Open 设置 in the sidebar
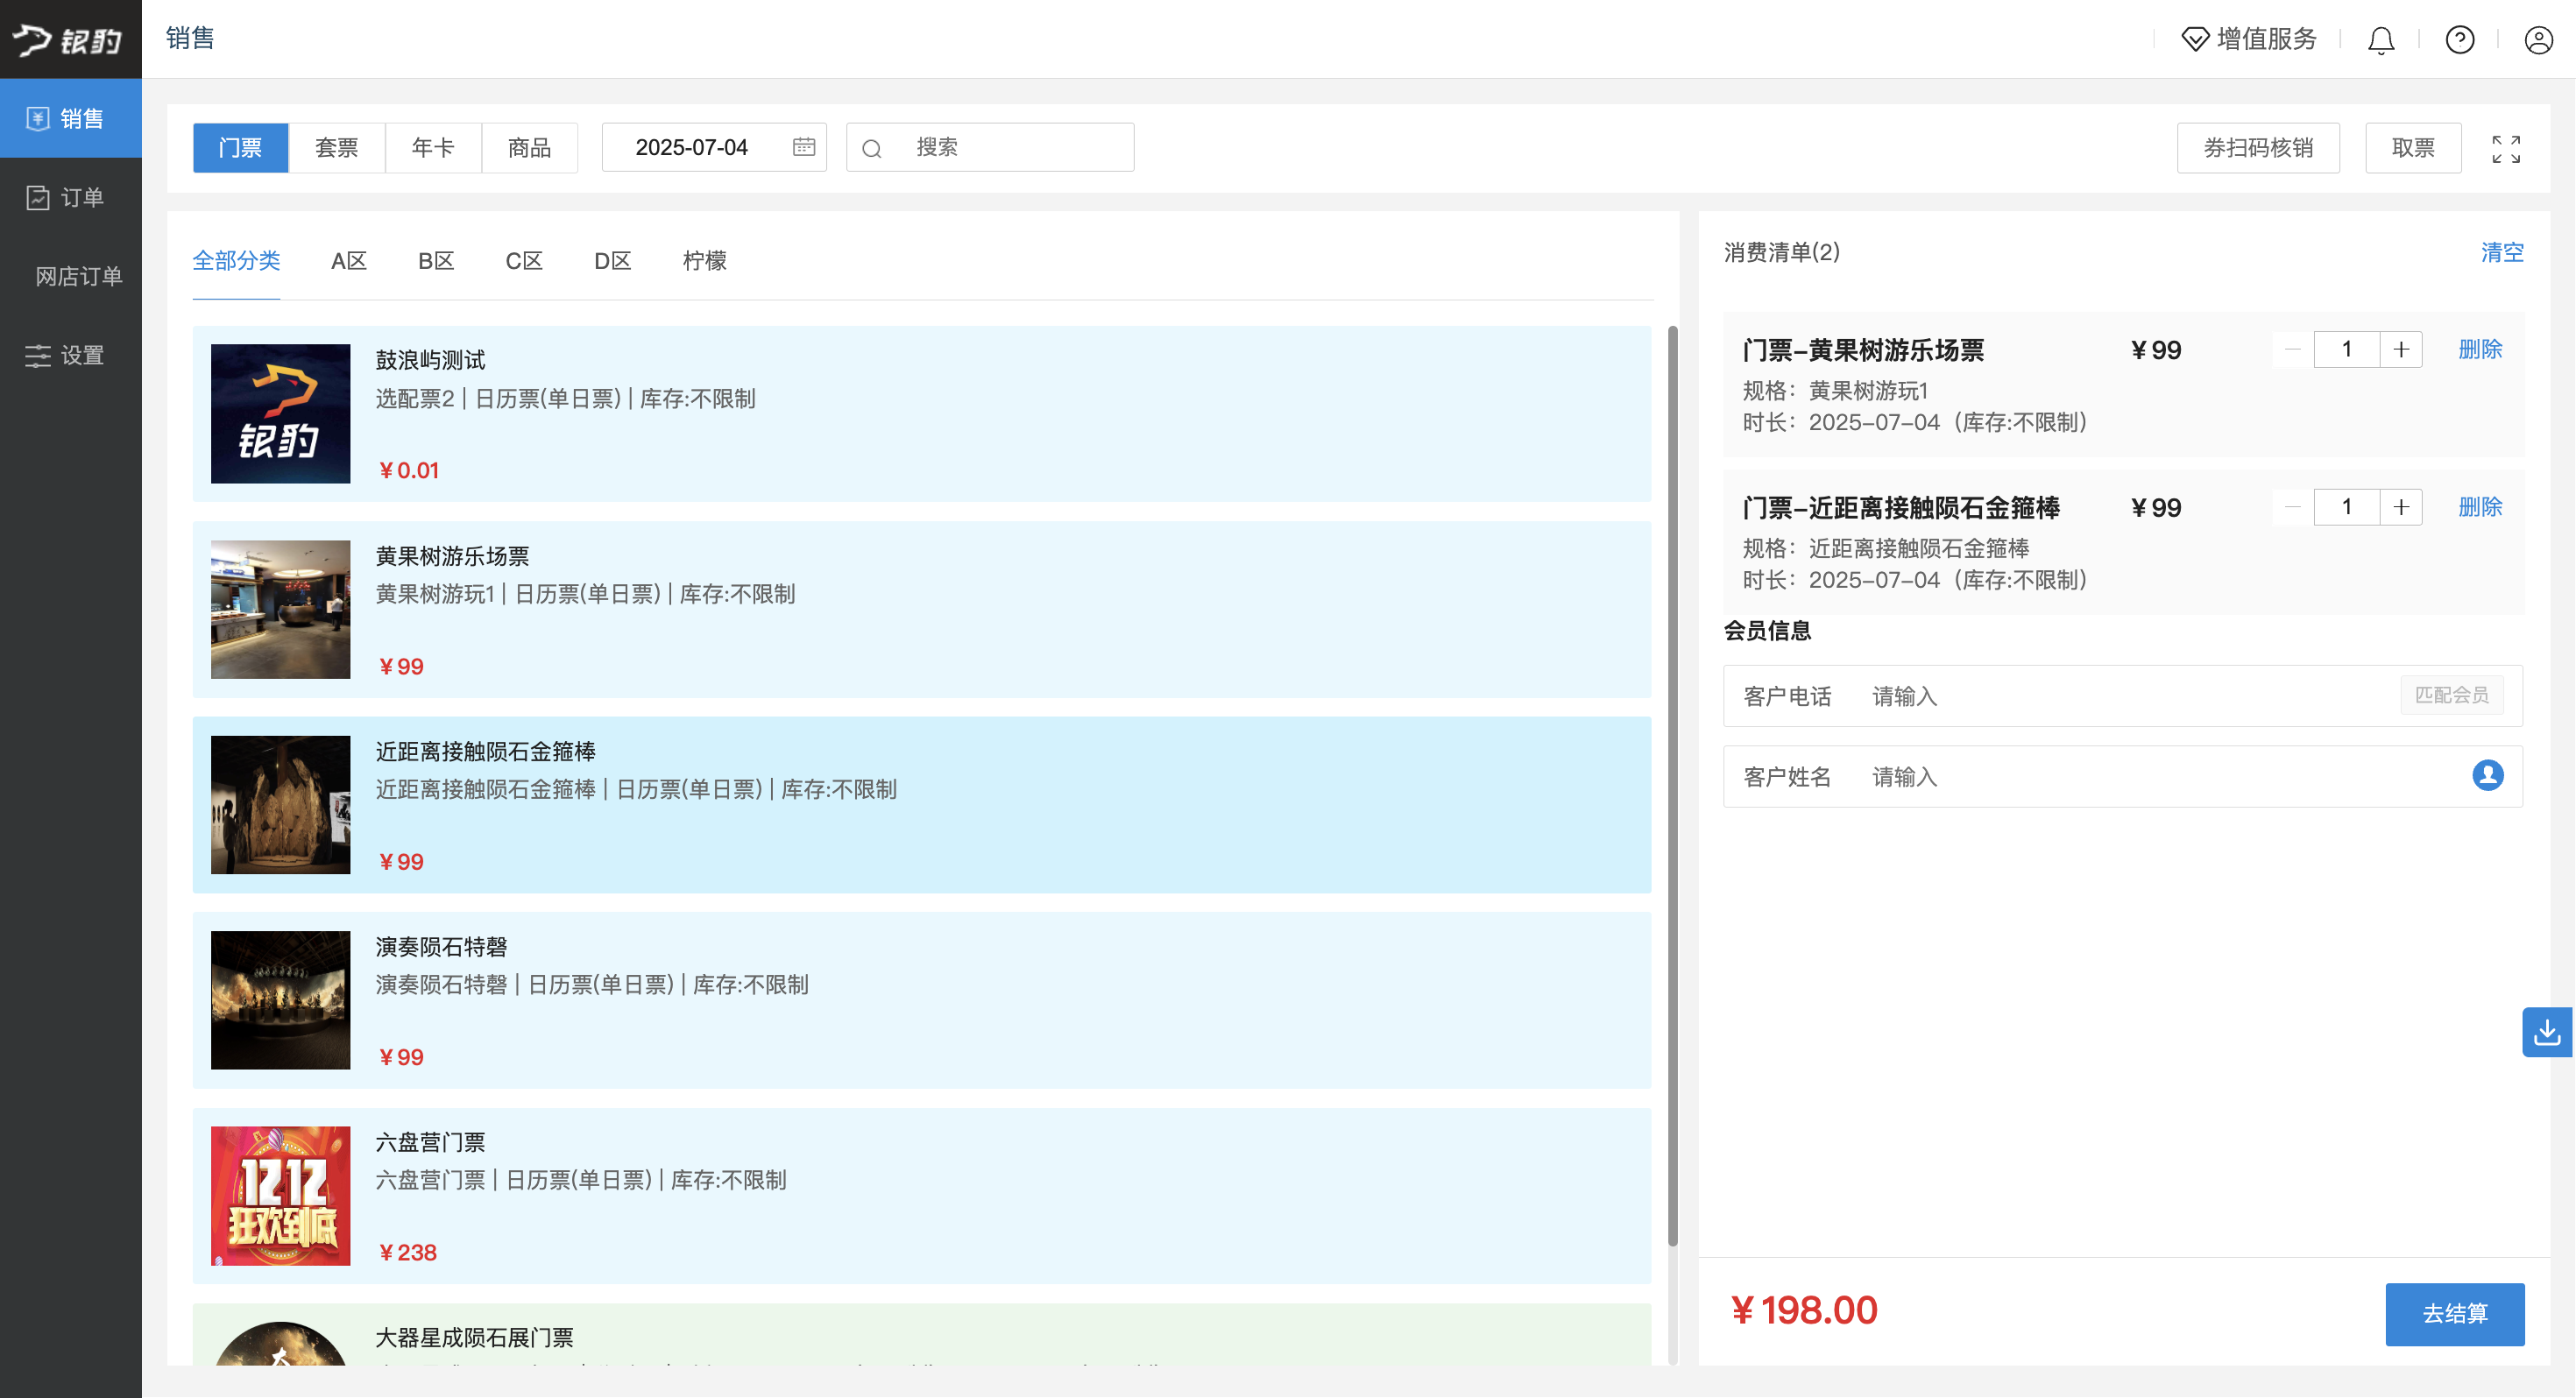The height and width of the screenshot is (1398, 2576). point(70,355)
